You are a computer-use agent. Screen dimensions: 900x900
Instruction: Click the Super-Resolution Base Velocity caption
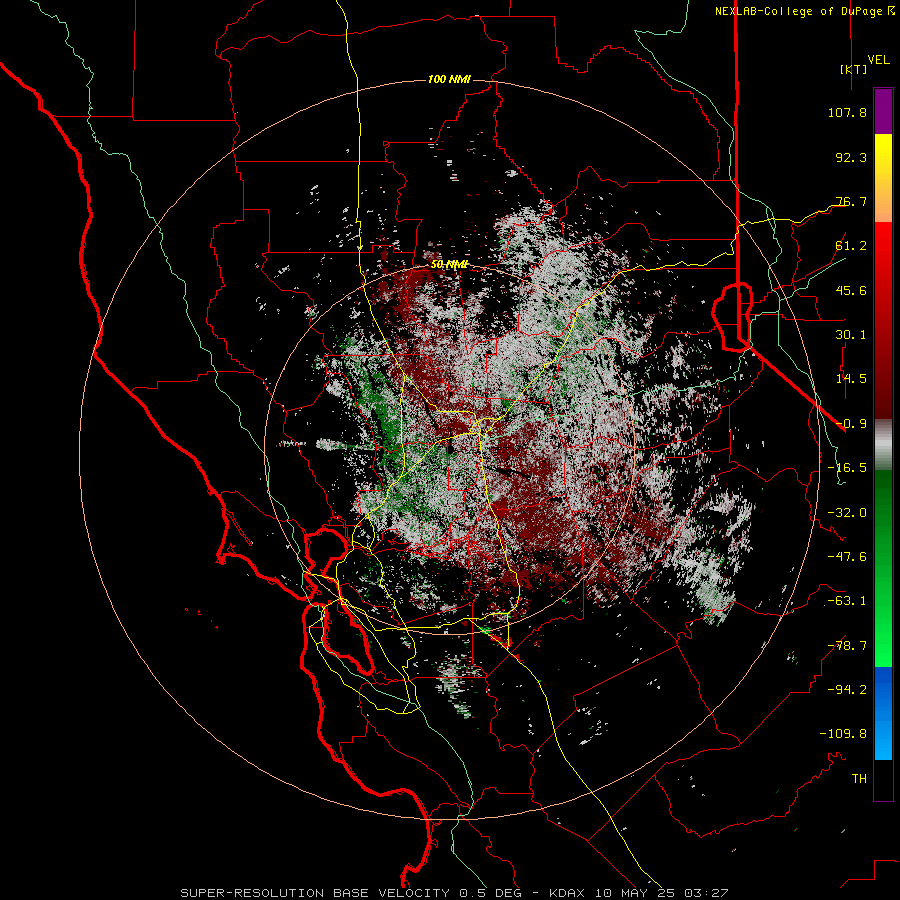pos(454,893)
